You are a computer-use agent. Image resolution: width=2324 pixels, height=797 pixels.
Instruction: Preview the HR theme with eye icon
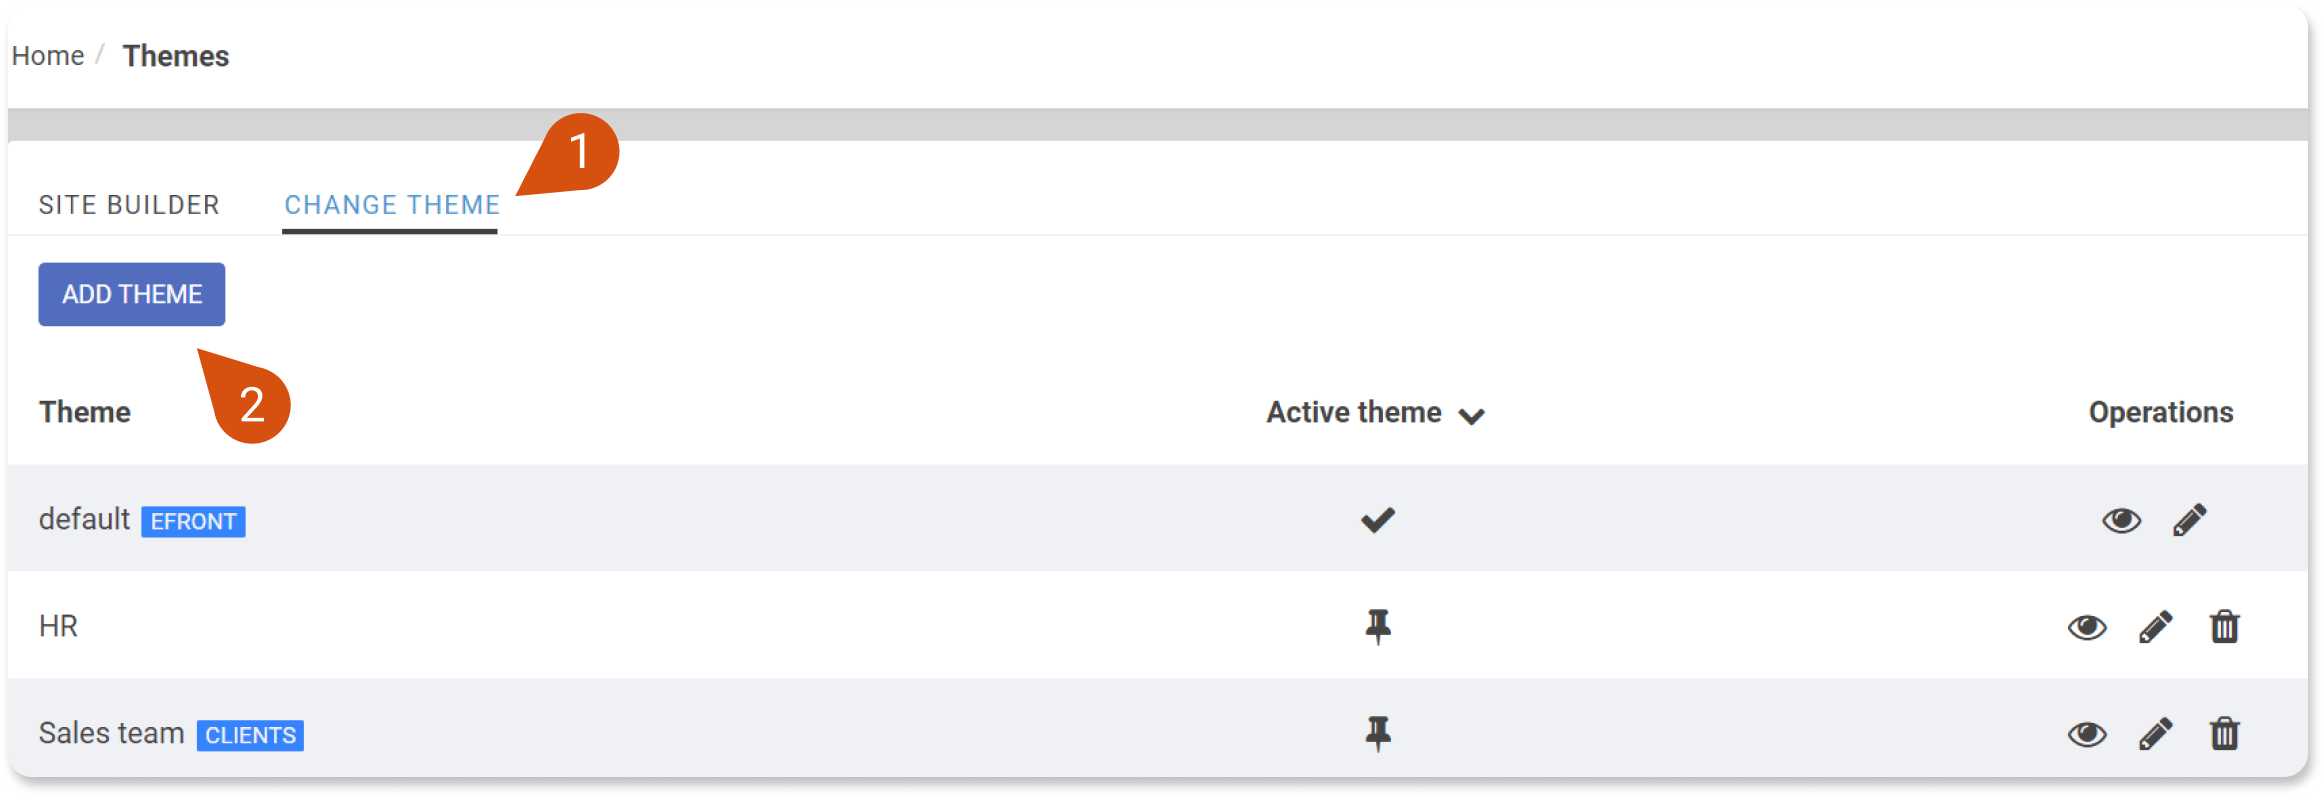pos(2087,627)
